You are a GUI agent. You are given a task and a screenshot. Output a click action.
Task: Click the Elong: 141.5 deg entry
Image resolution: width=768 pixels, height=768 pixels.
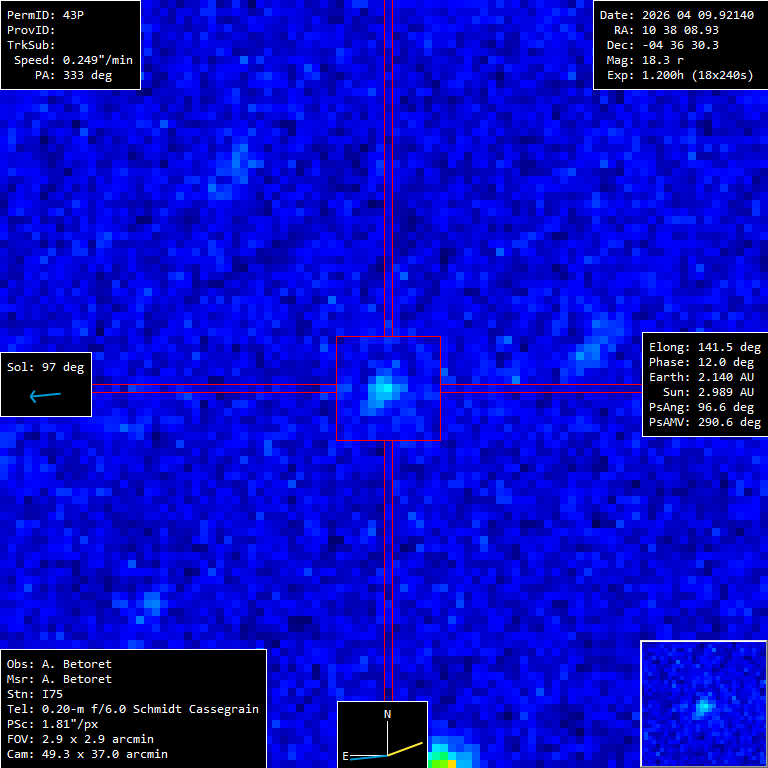[705, 347]
